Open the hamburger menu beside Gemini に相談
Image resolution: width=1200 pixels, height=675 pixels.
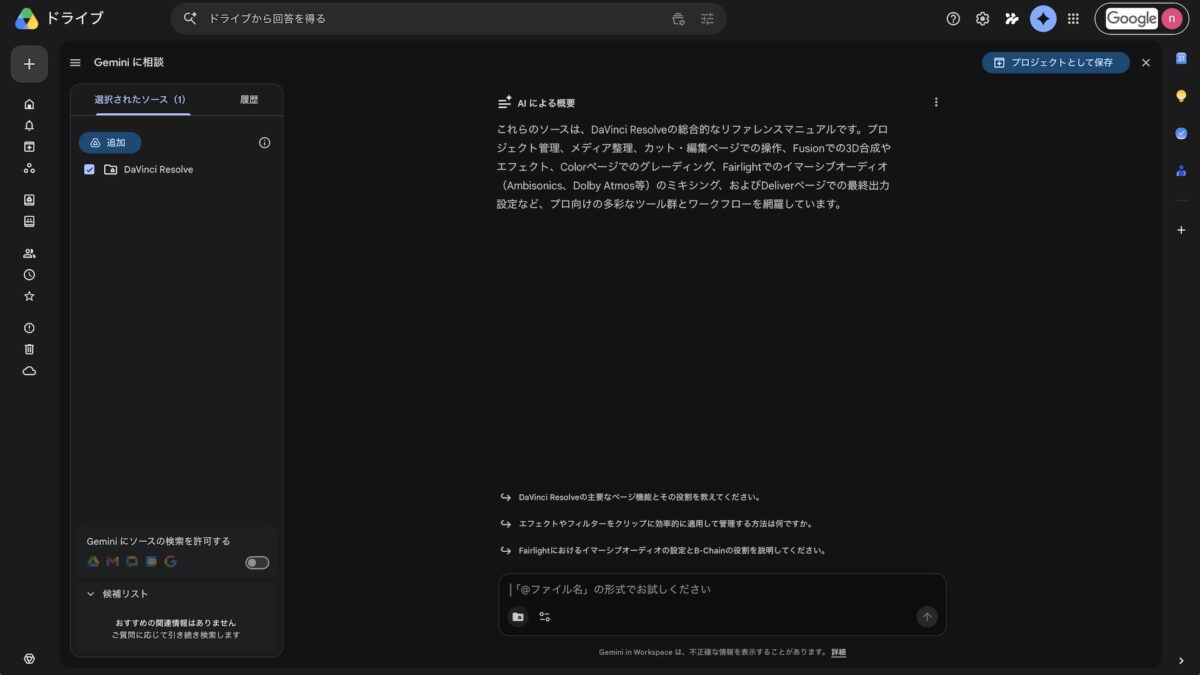[x=75, y=62]
